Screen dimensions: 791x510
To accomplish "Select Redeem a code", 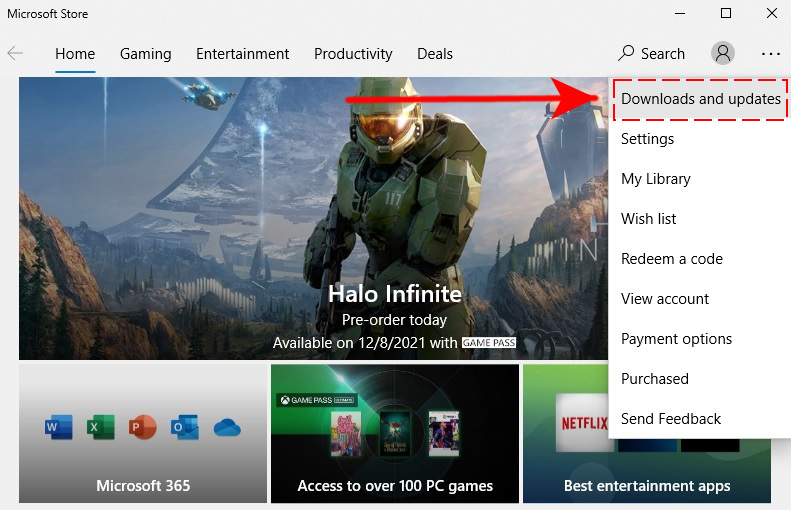I will (x=700, y=259).
